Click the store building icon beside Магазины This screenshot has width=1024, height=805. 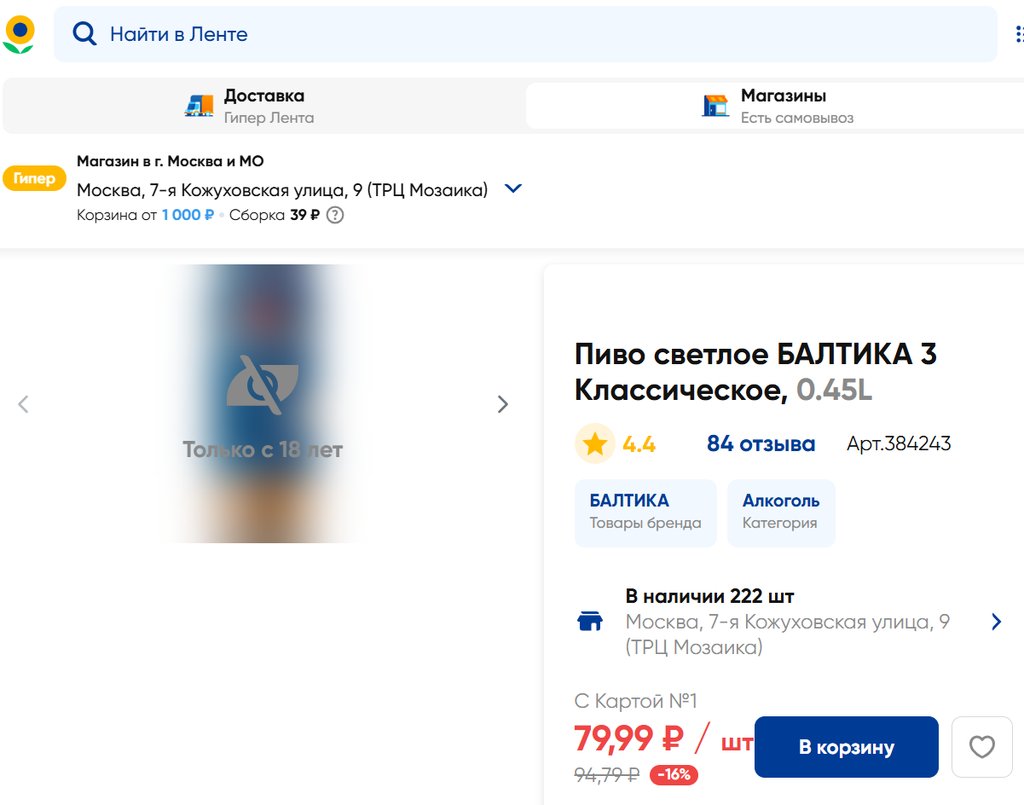tap(715, 106)
